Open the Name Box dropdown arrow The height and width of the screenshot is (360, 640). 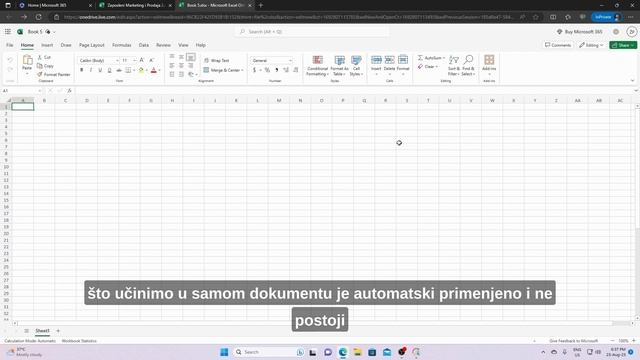click(x=40, y=91)
